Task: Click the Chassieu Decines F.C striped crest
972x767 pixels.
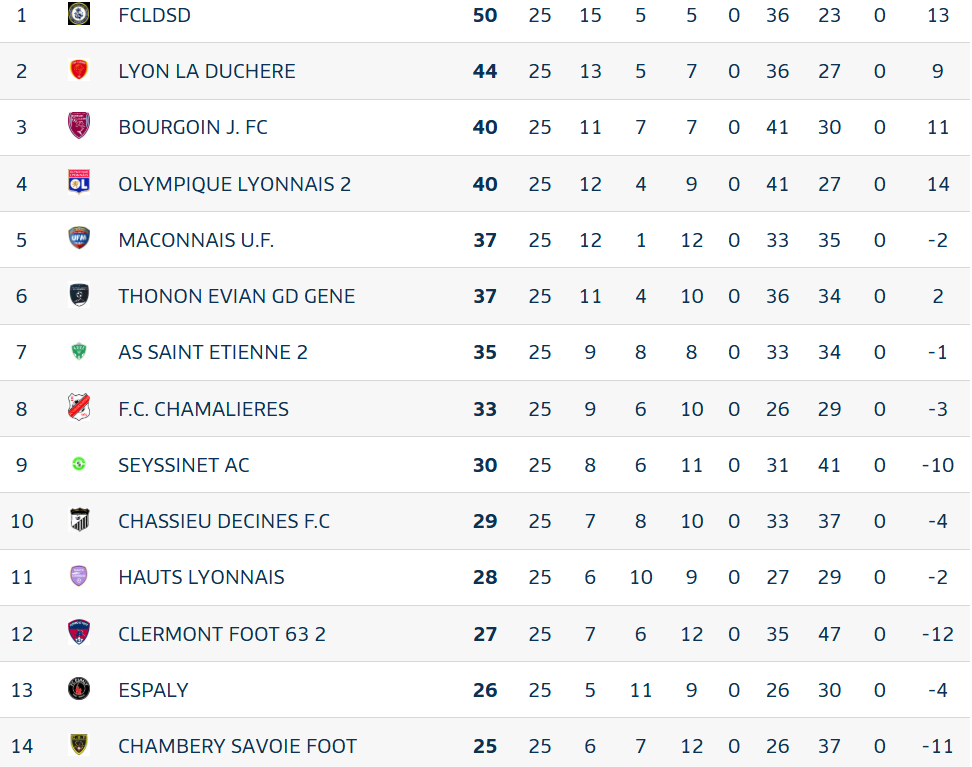Action: [79, 520]
